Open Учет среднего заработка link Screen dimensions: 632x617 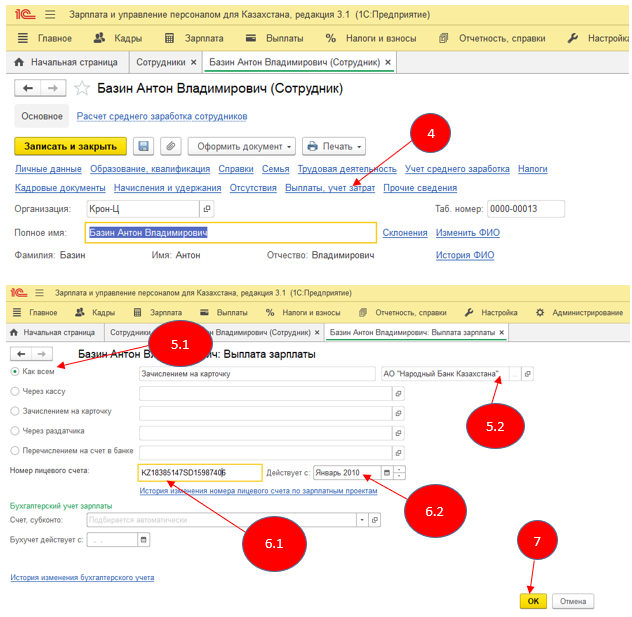(457, 169)
